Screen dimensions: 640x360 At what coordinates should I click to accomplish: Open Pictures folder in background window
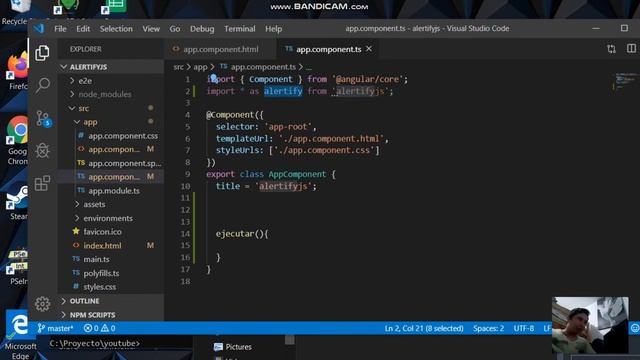(x=233, y=347)
